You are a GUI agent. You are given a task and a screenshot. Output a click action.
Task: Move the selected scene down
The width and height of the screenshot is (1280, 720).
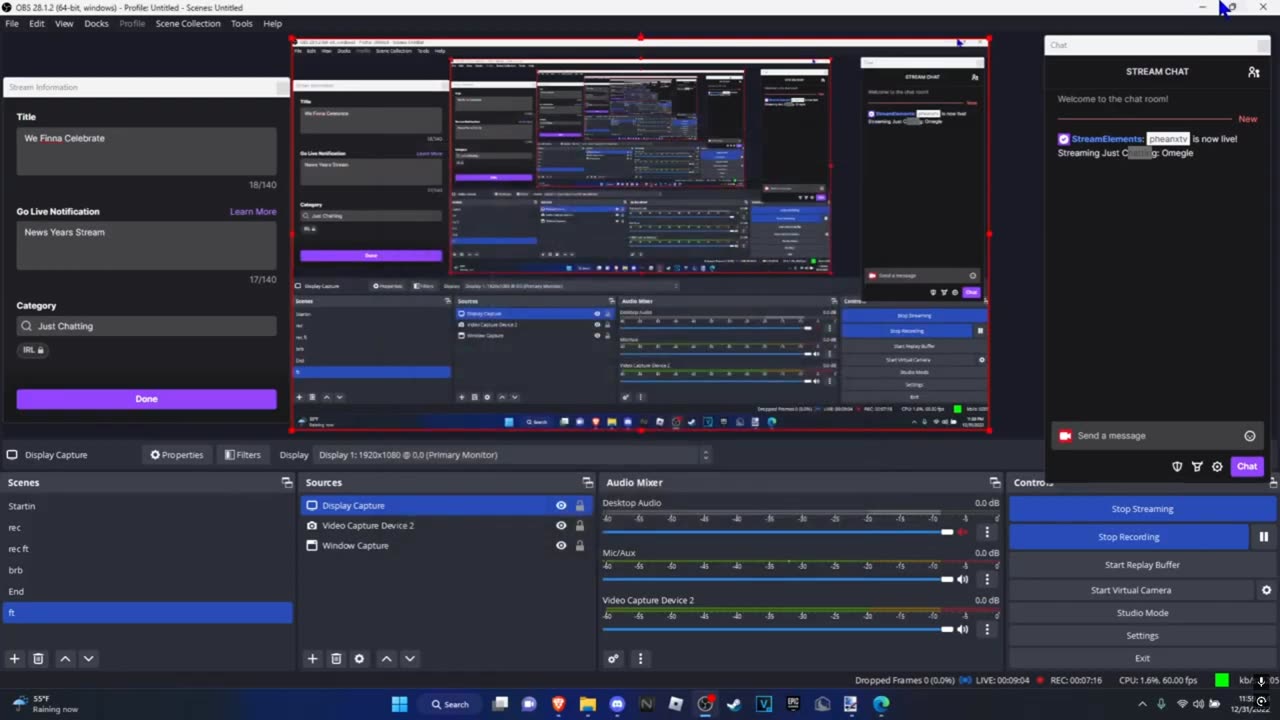88,659
